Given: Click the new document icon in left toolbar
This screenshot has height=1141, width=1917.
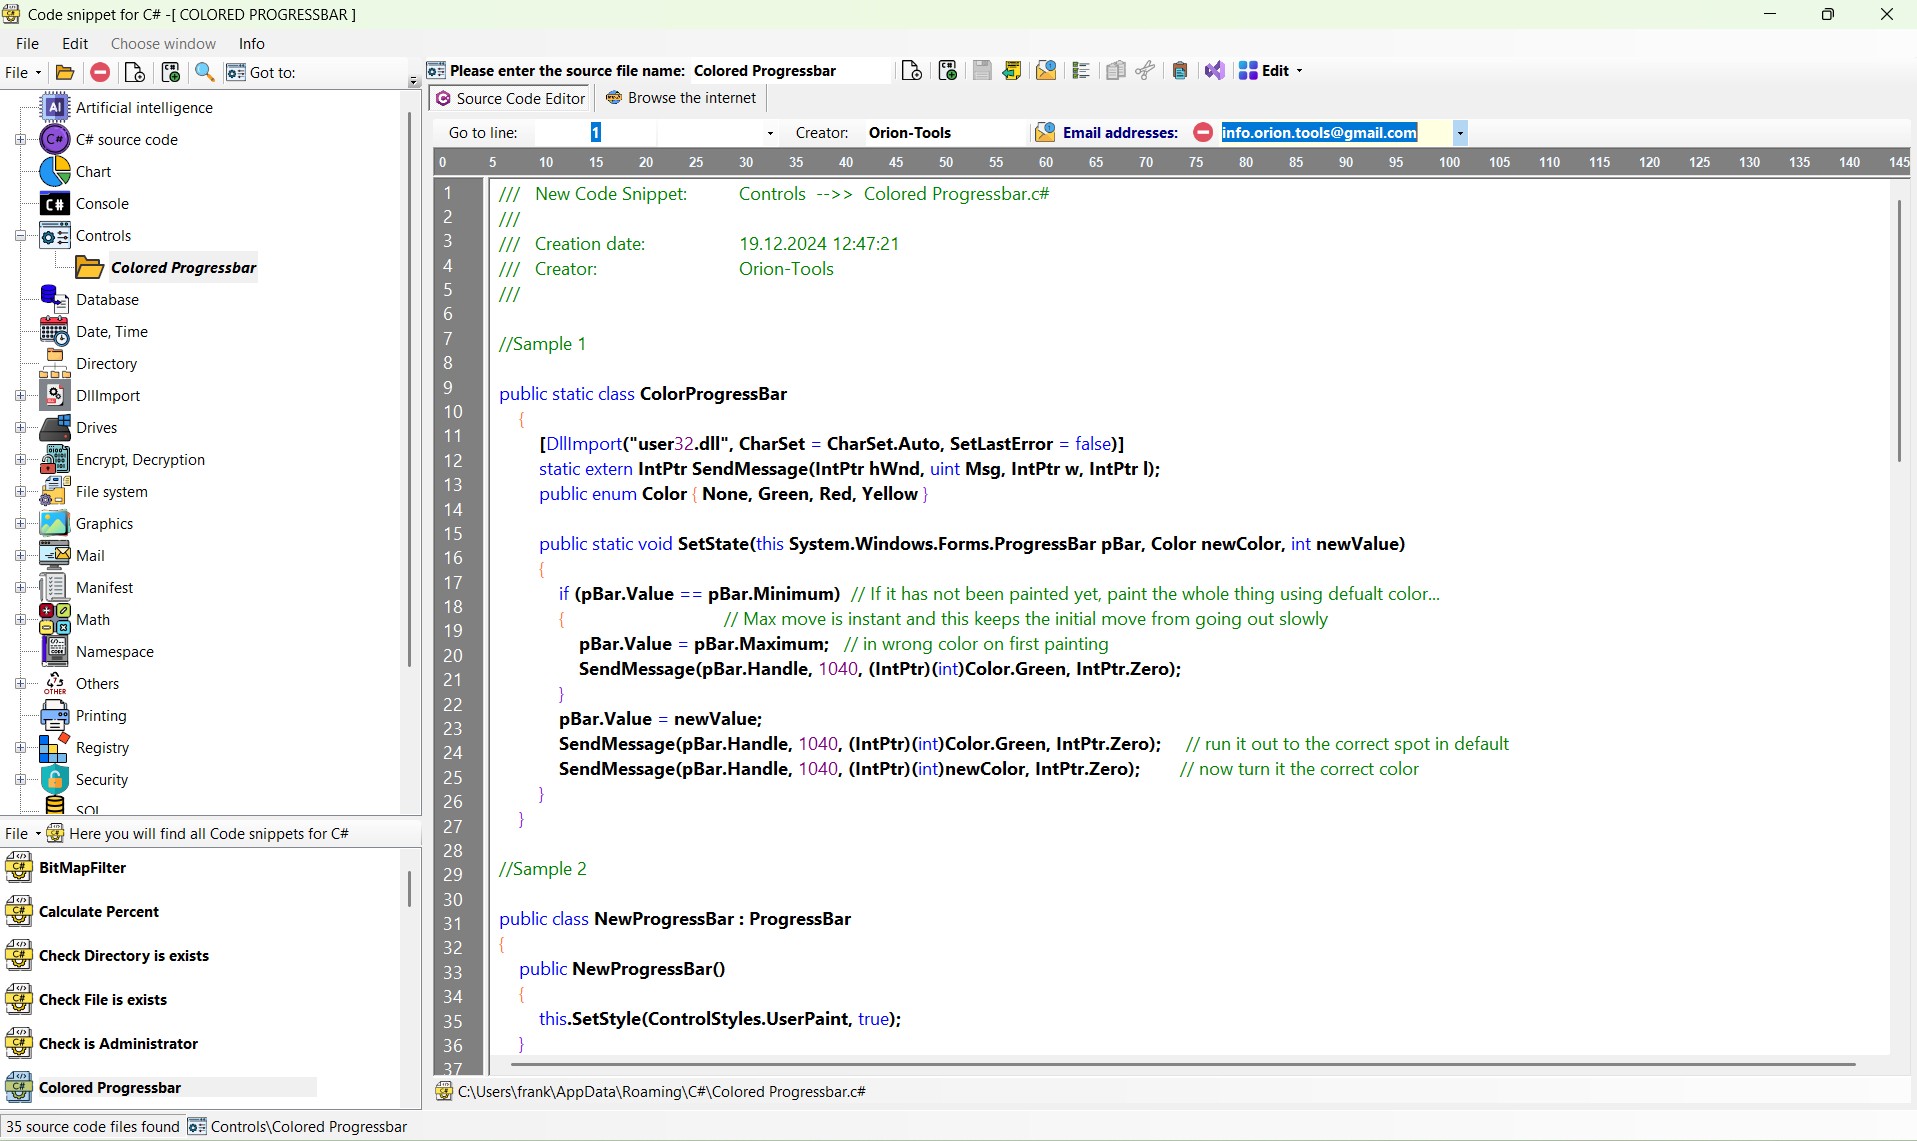Looking at the screenshot, I should 135,72.
